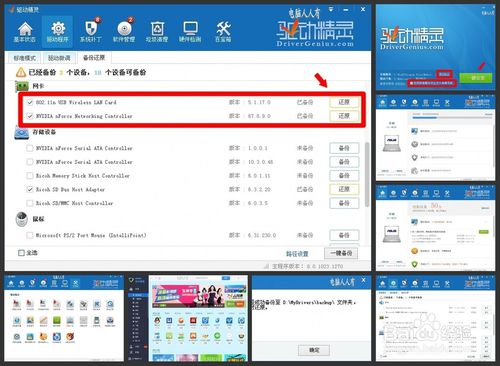The image size is (500, 366).
Task: Click 还原 for Ricoh SD Bus Host Adapter
Action: point(344,189)
